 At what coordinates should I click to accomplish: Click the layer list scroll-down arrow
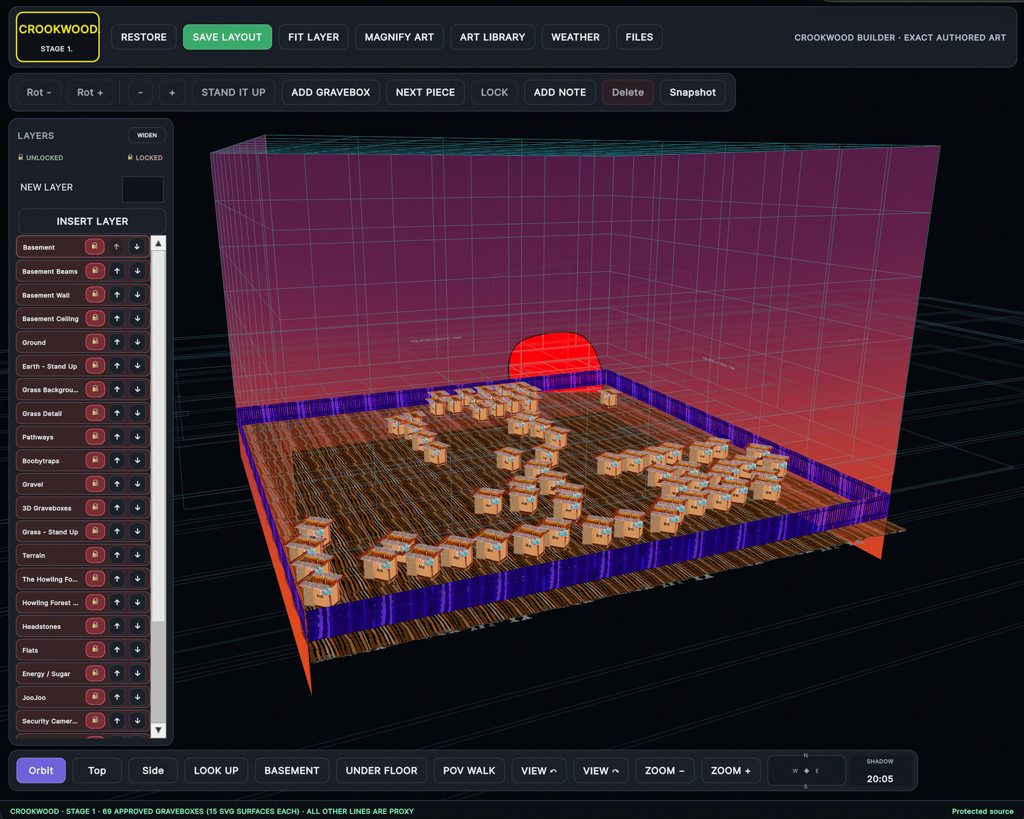pyautogui.click(x=158, y=730)
